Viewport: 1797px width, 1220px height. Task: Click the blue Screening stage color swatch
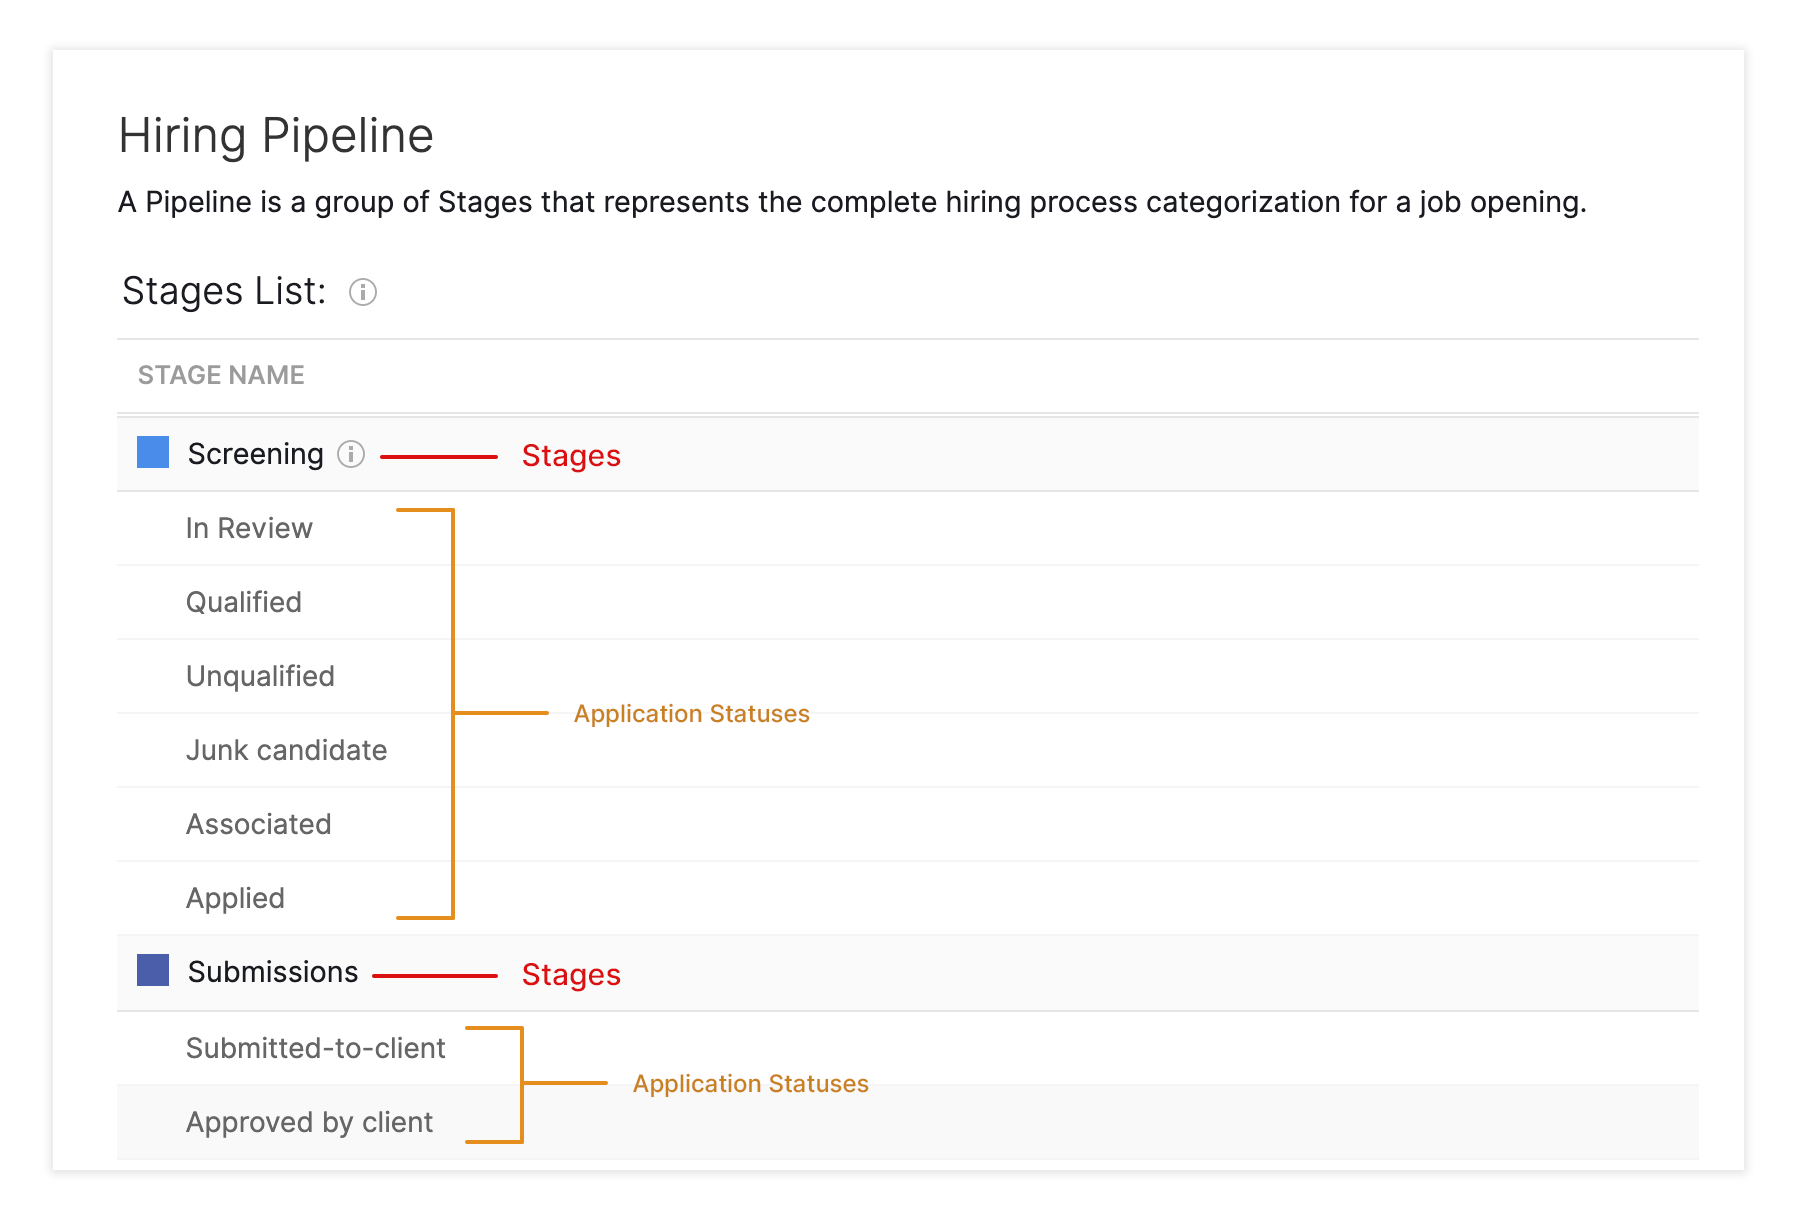[x=153, y=452]
